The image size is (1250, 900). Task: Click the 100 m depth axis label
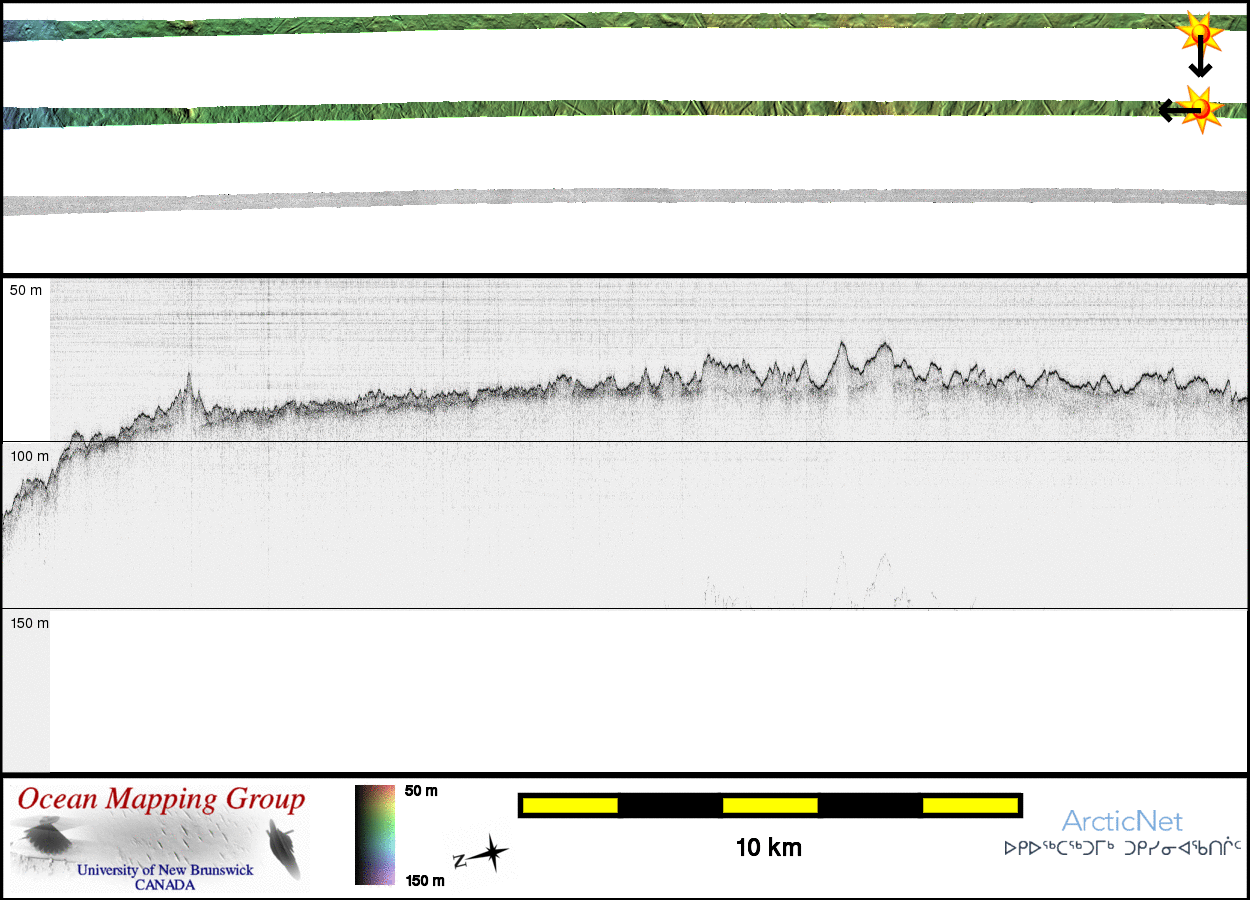pos(29,456)
